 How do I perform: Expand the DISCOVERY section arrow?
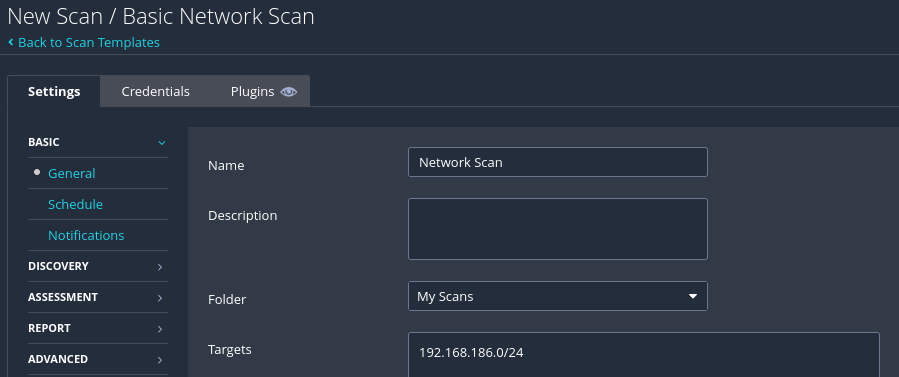[x=160, y=267]
